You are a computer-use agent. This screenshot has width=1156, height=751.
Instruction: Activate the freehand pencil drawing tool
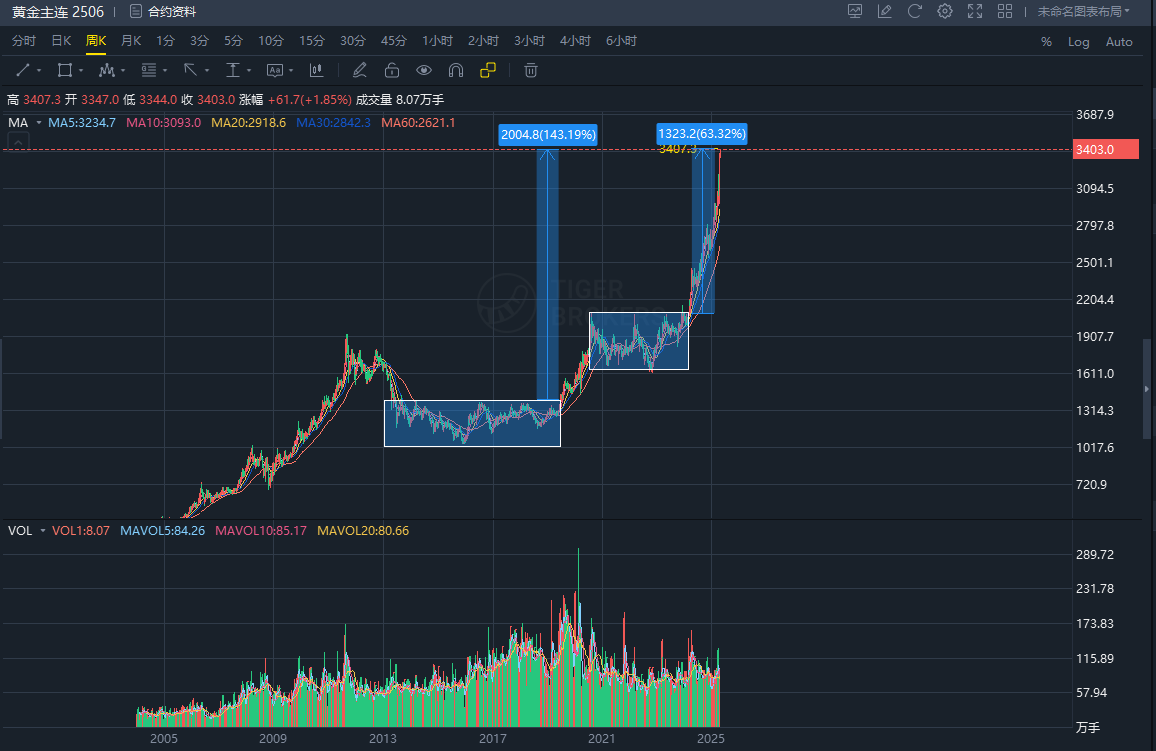(360, 70)
